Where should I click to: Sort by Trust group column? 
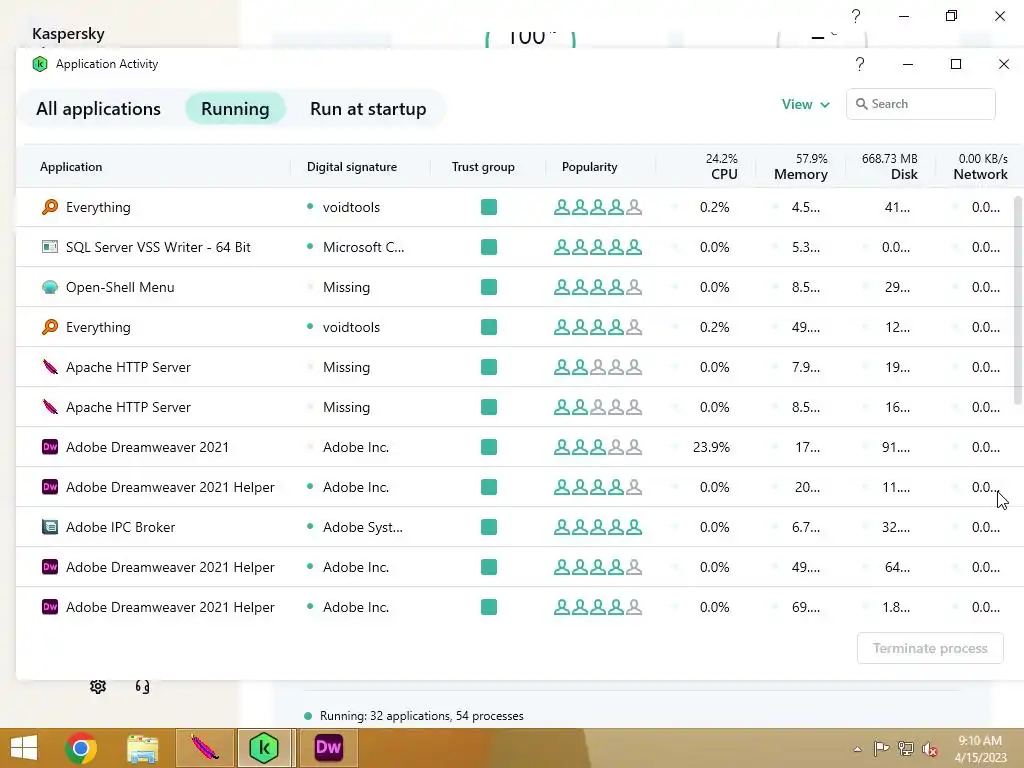coord(483,167)
